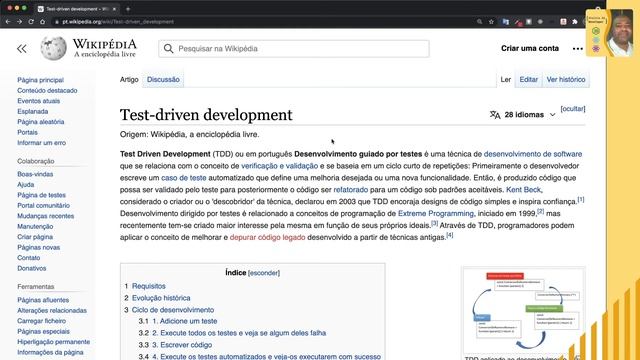Open Criar página sidebar link
This screenshot has height=360, width=640.
point(35,237)
